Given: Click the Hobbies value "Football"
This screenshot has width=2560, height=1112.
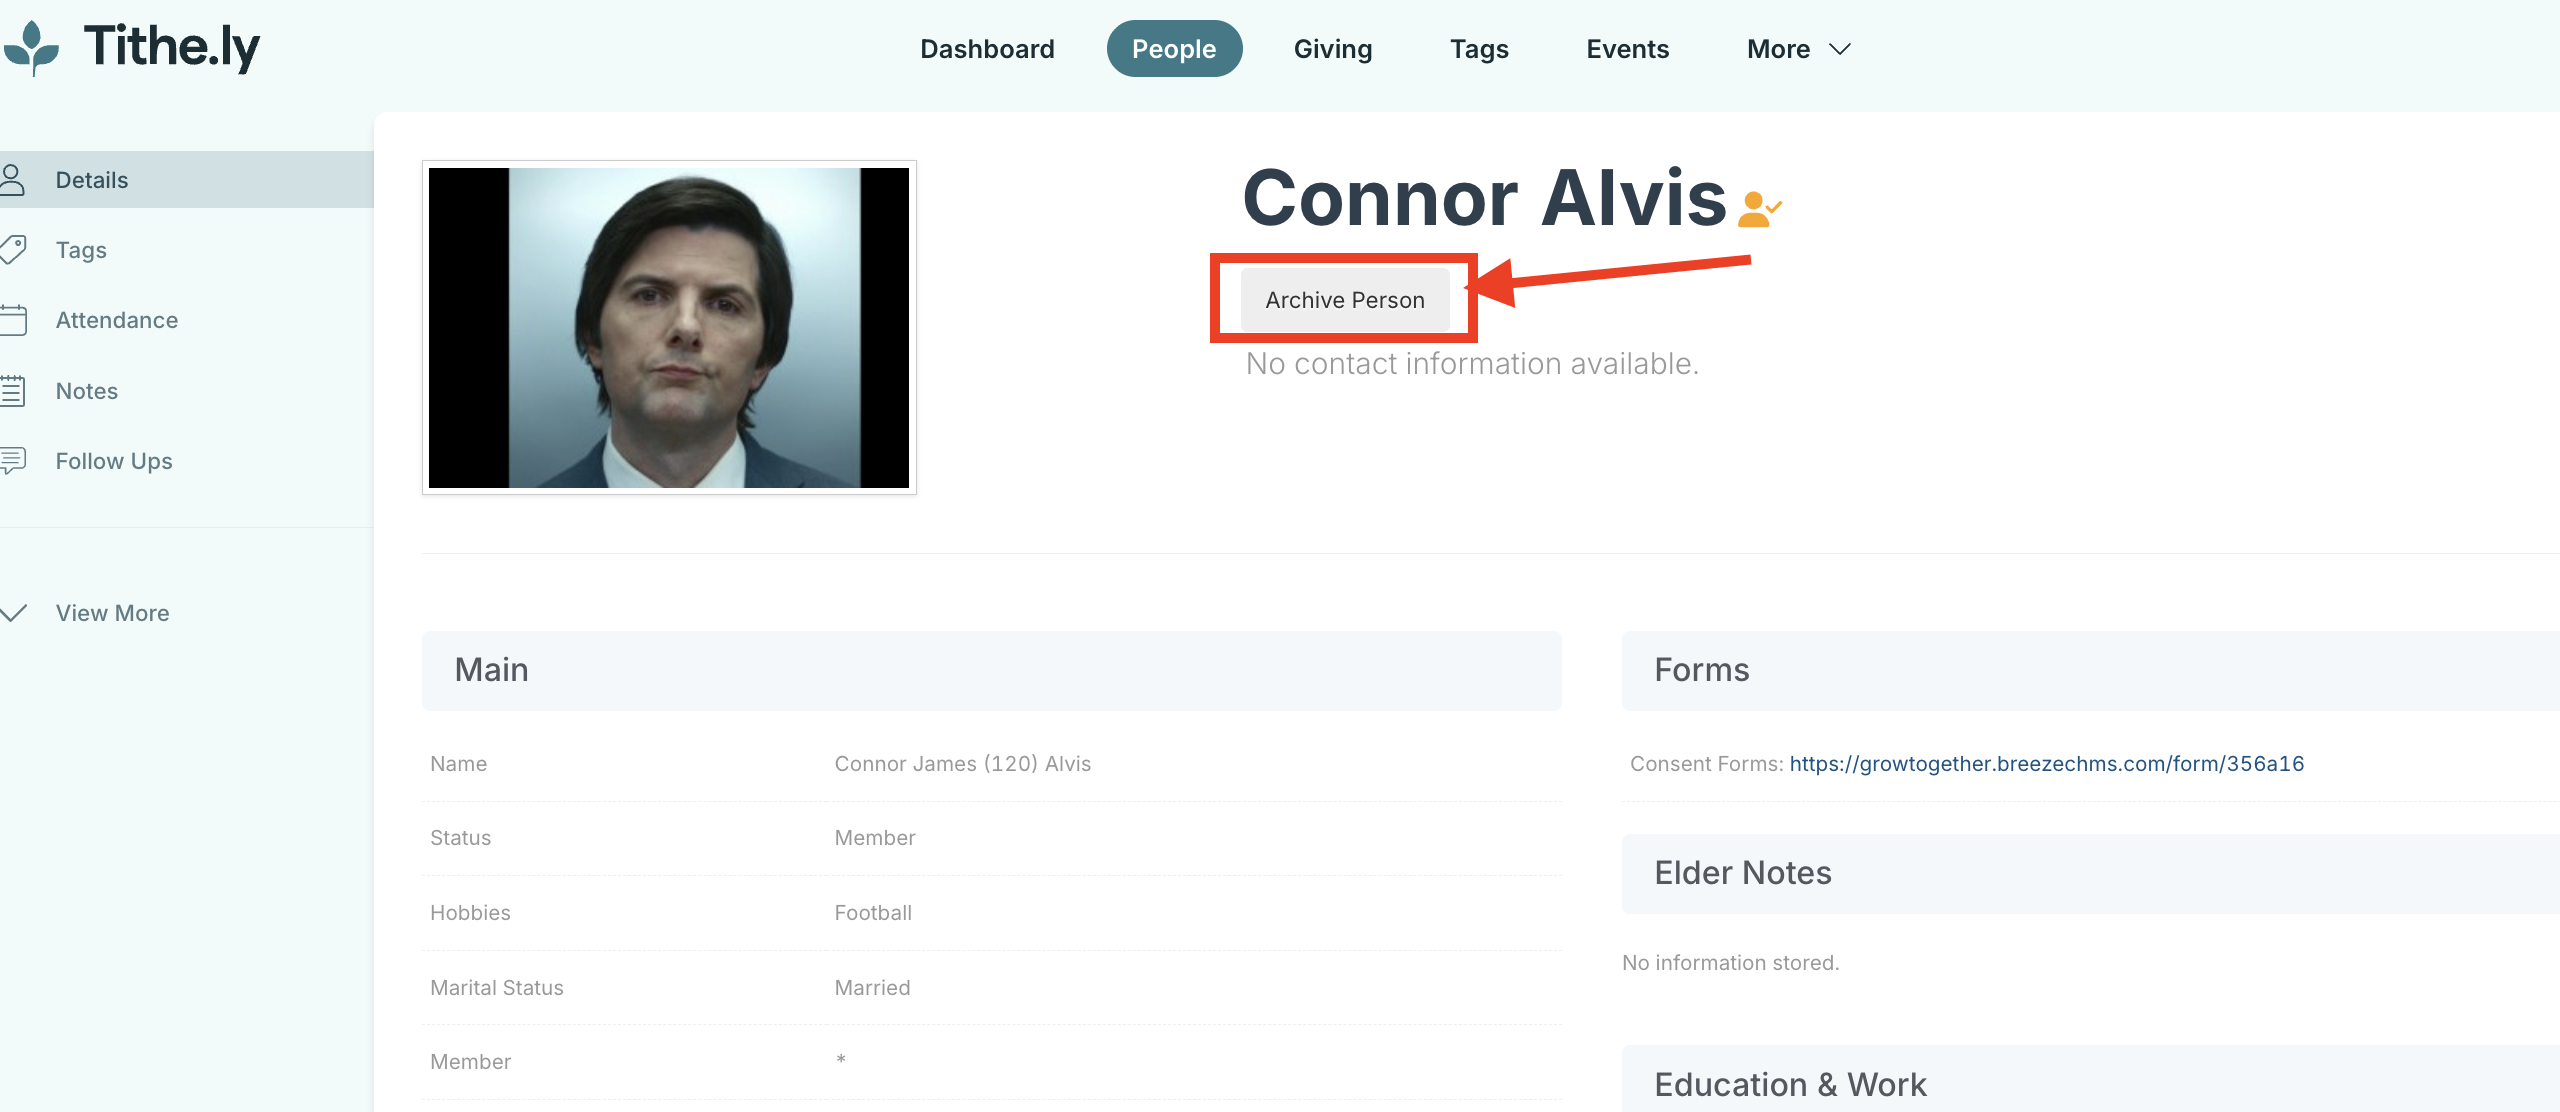Looking at the screenshot, I should click(873, 913).
